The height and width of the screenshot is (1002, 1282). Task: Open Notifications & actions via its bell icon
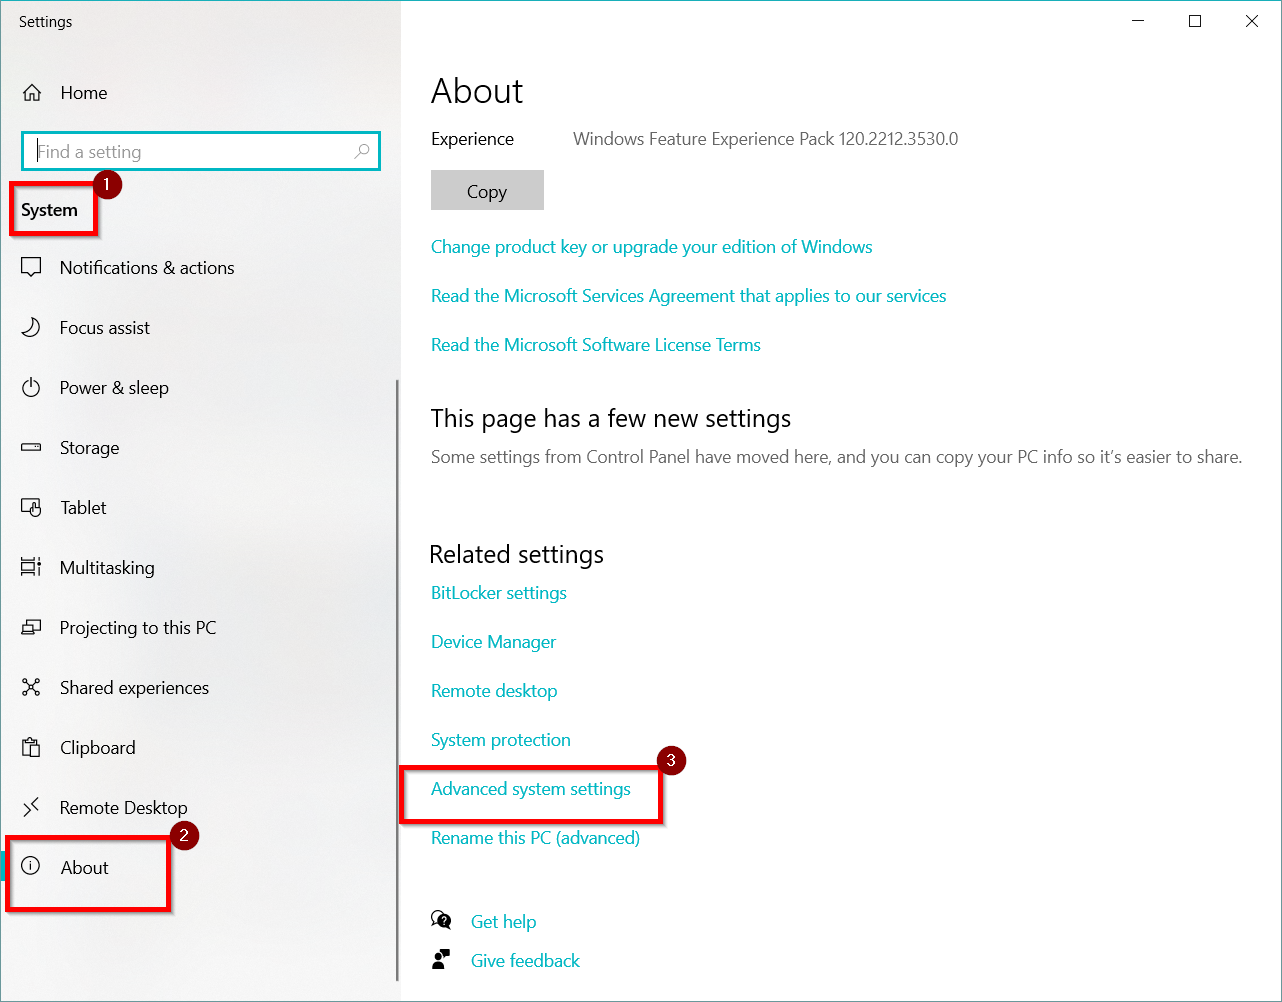[31, 267]
